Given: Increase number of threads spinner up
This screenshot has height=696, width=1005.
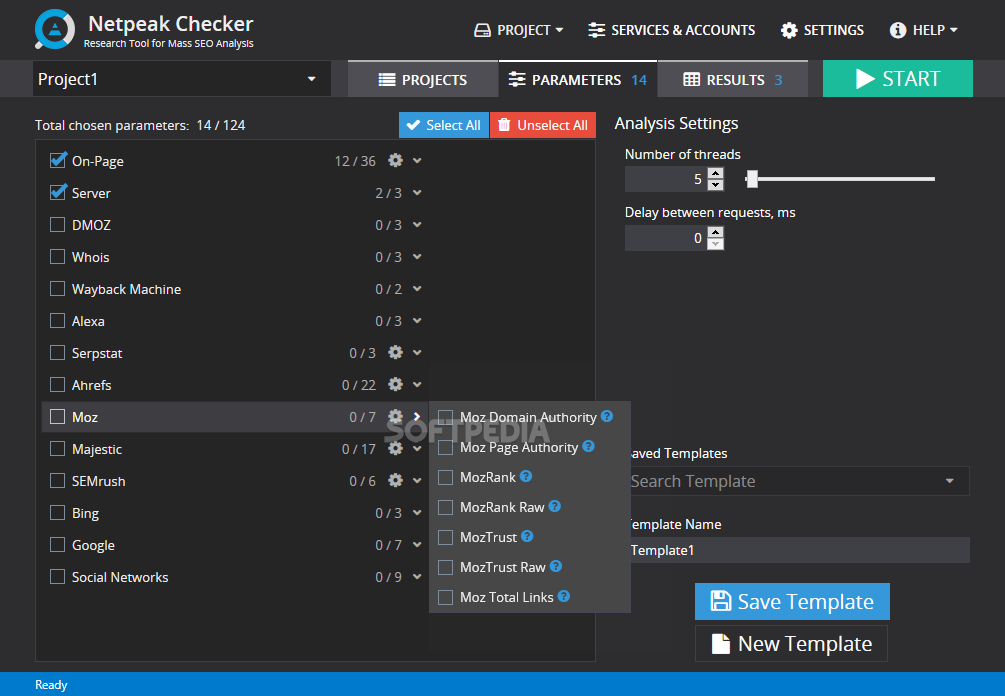Looking at the screenshot, I should [x=716, y=173].
